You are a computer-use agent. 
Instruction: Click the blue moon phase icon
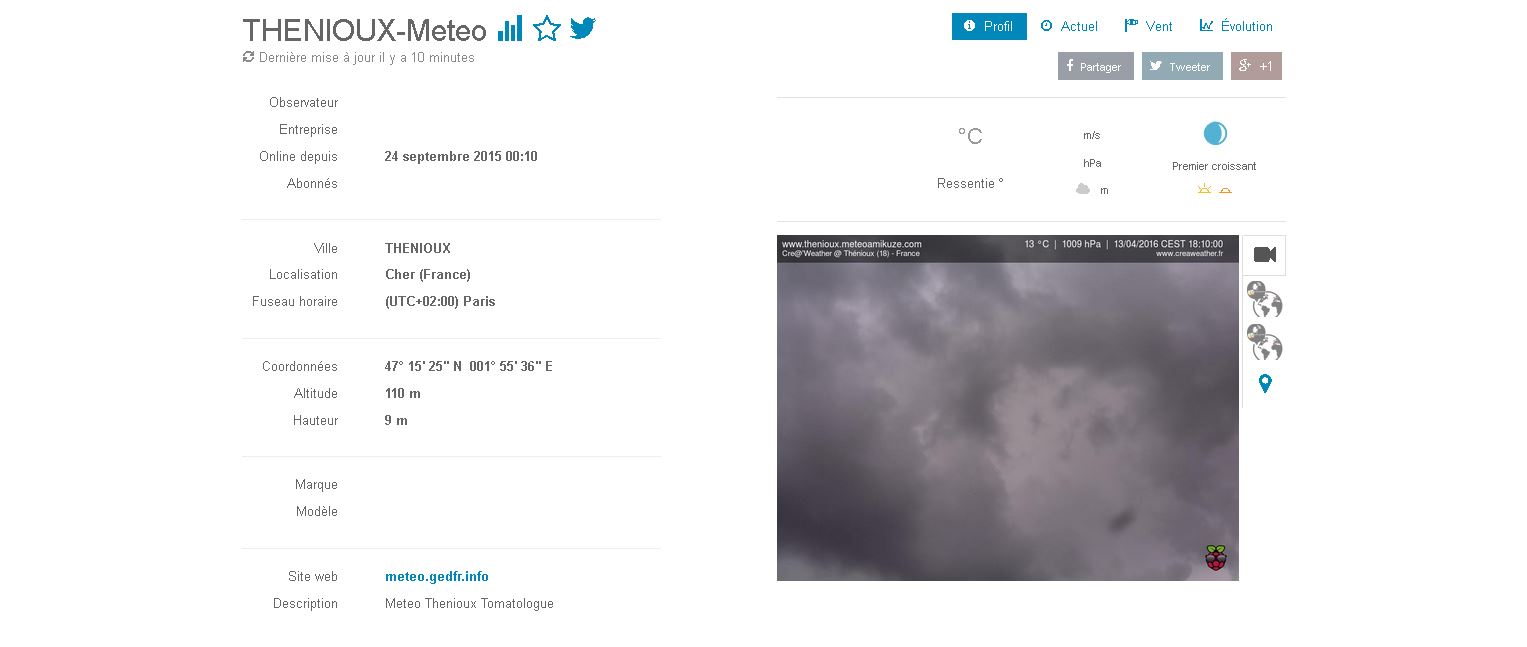click(x=1214, y=133)
